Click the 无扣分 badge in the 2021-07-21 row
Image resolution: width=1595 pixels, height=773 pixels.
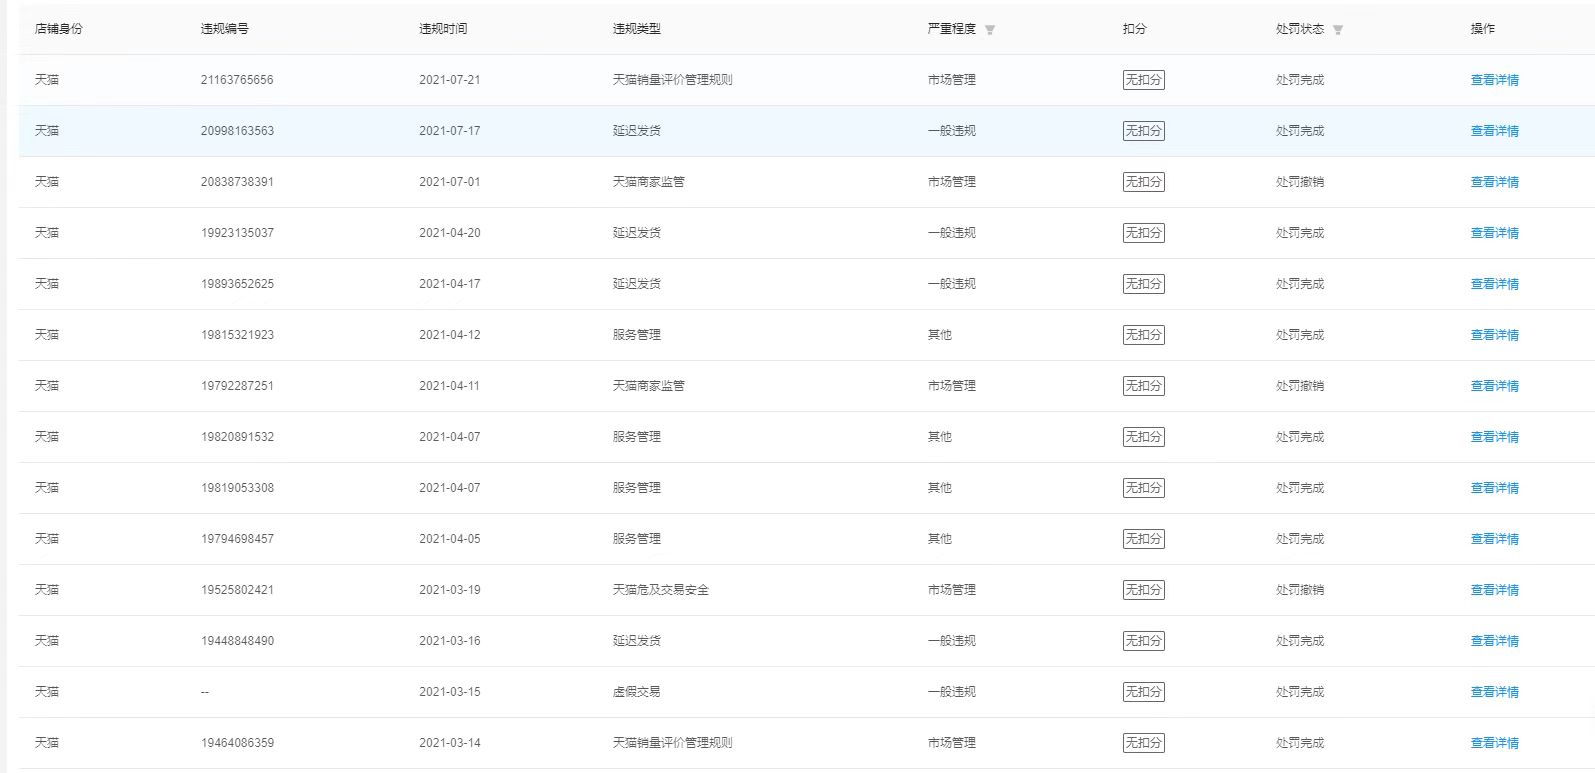1144,80
